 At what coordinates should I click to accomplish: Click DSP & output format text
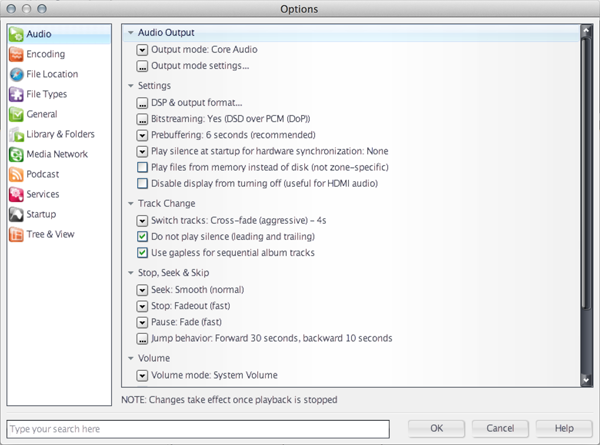tap(197, 103)
